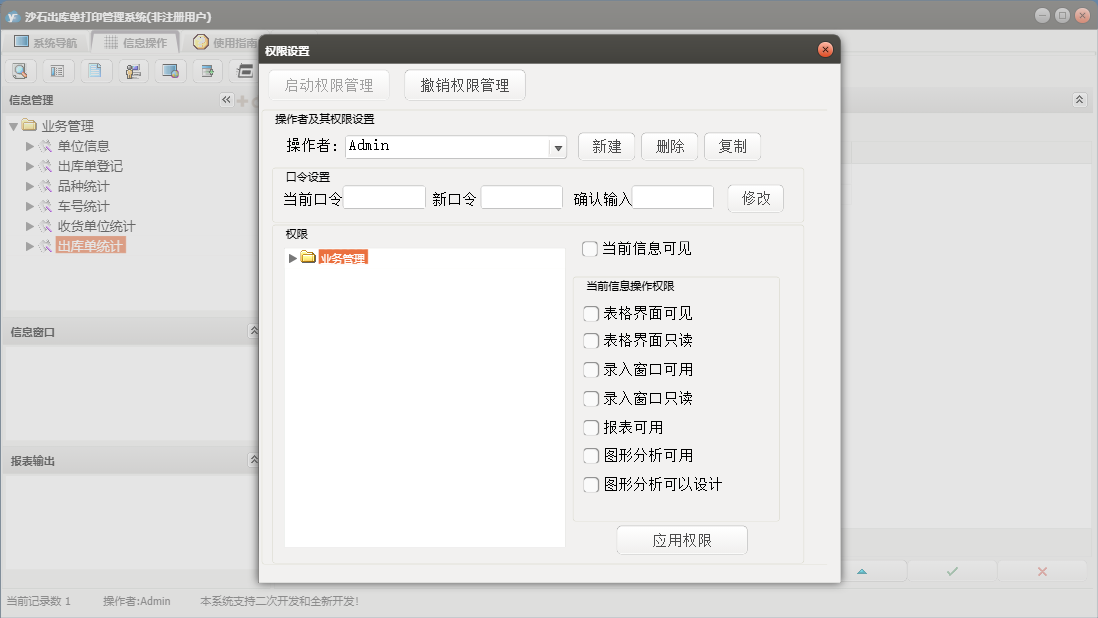Click the 报表输出 panel header
1098x618 pixels.
click(130, 461)
